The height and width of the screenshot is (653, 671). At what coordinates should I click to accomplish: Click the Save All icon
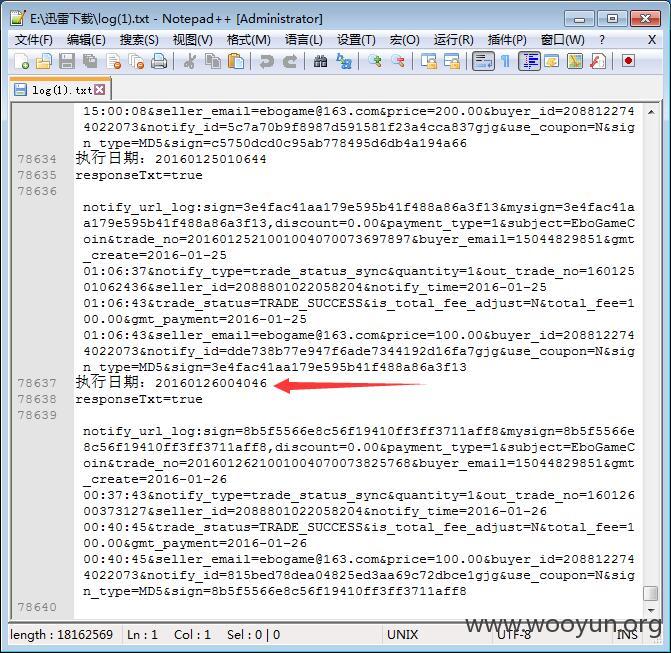pyautogui.click(x=90, y=62)
